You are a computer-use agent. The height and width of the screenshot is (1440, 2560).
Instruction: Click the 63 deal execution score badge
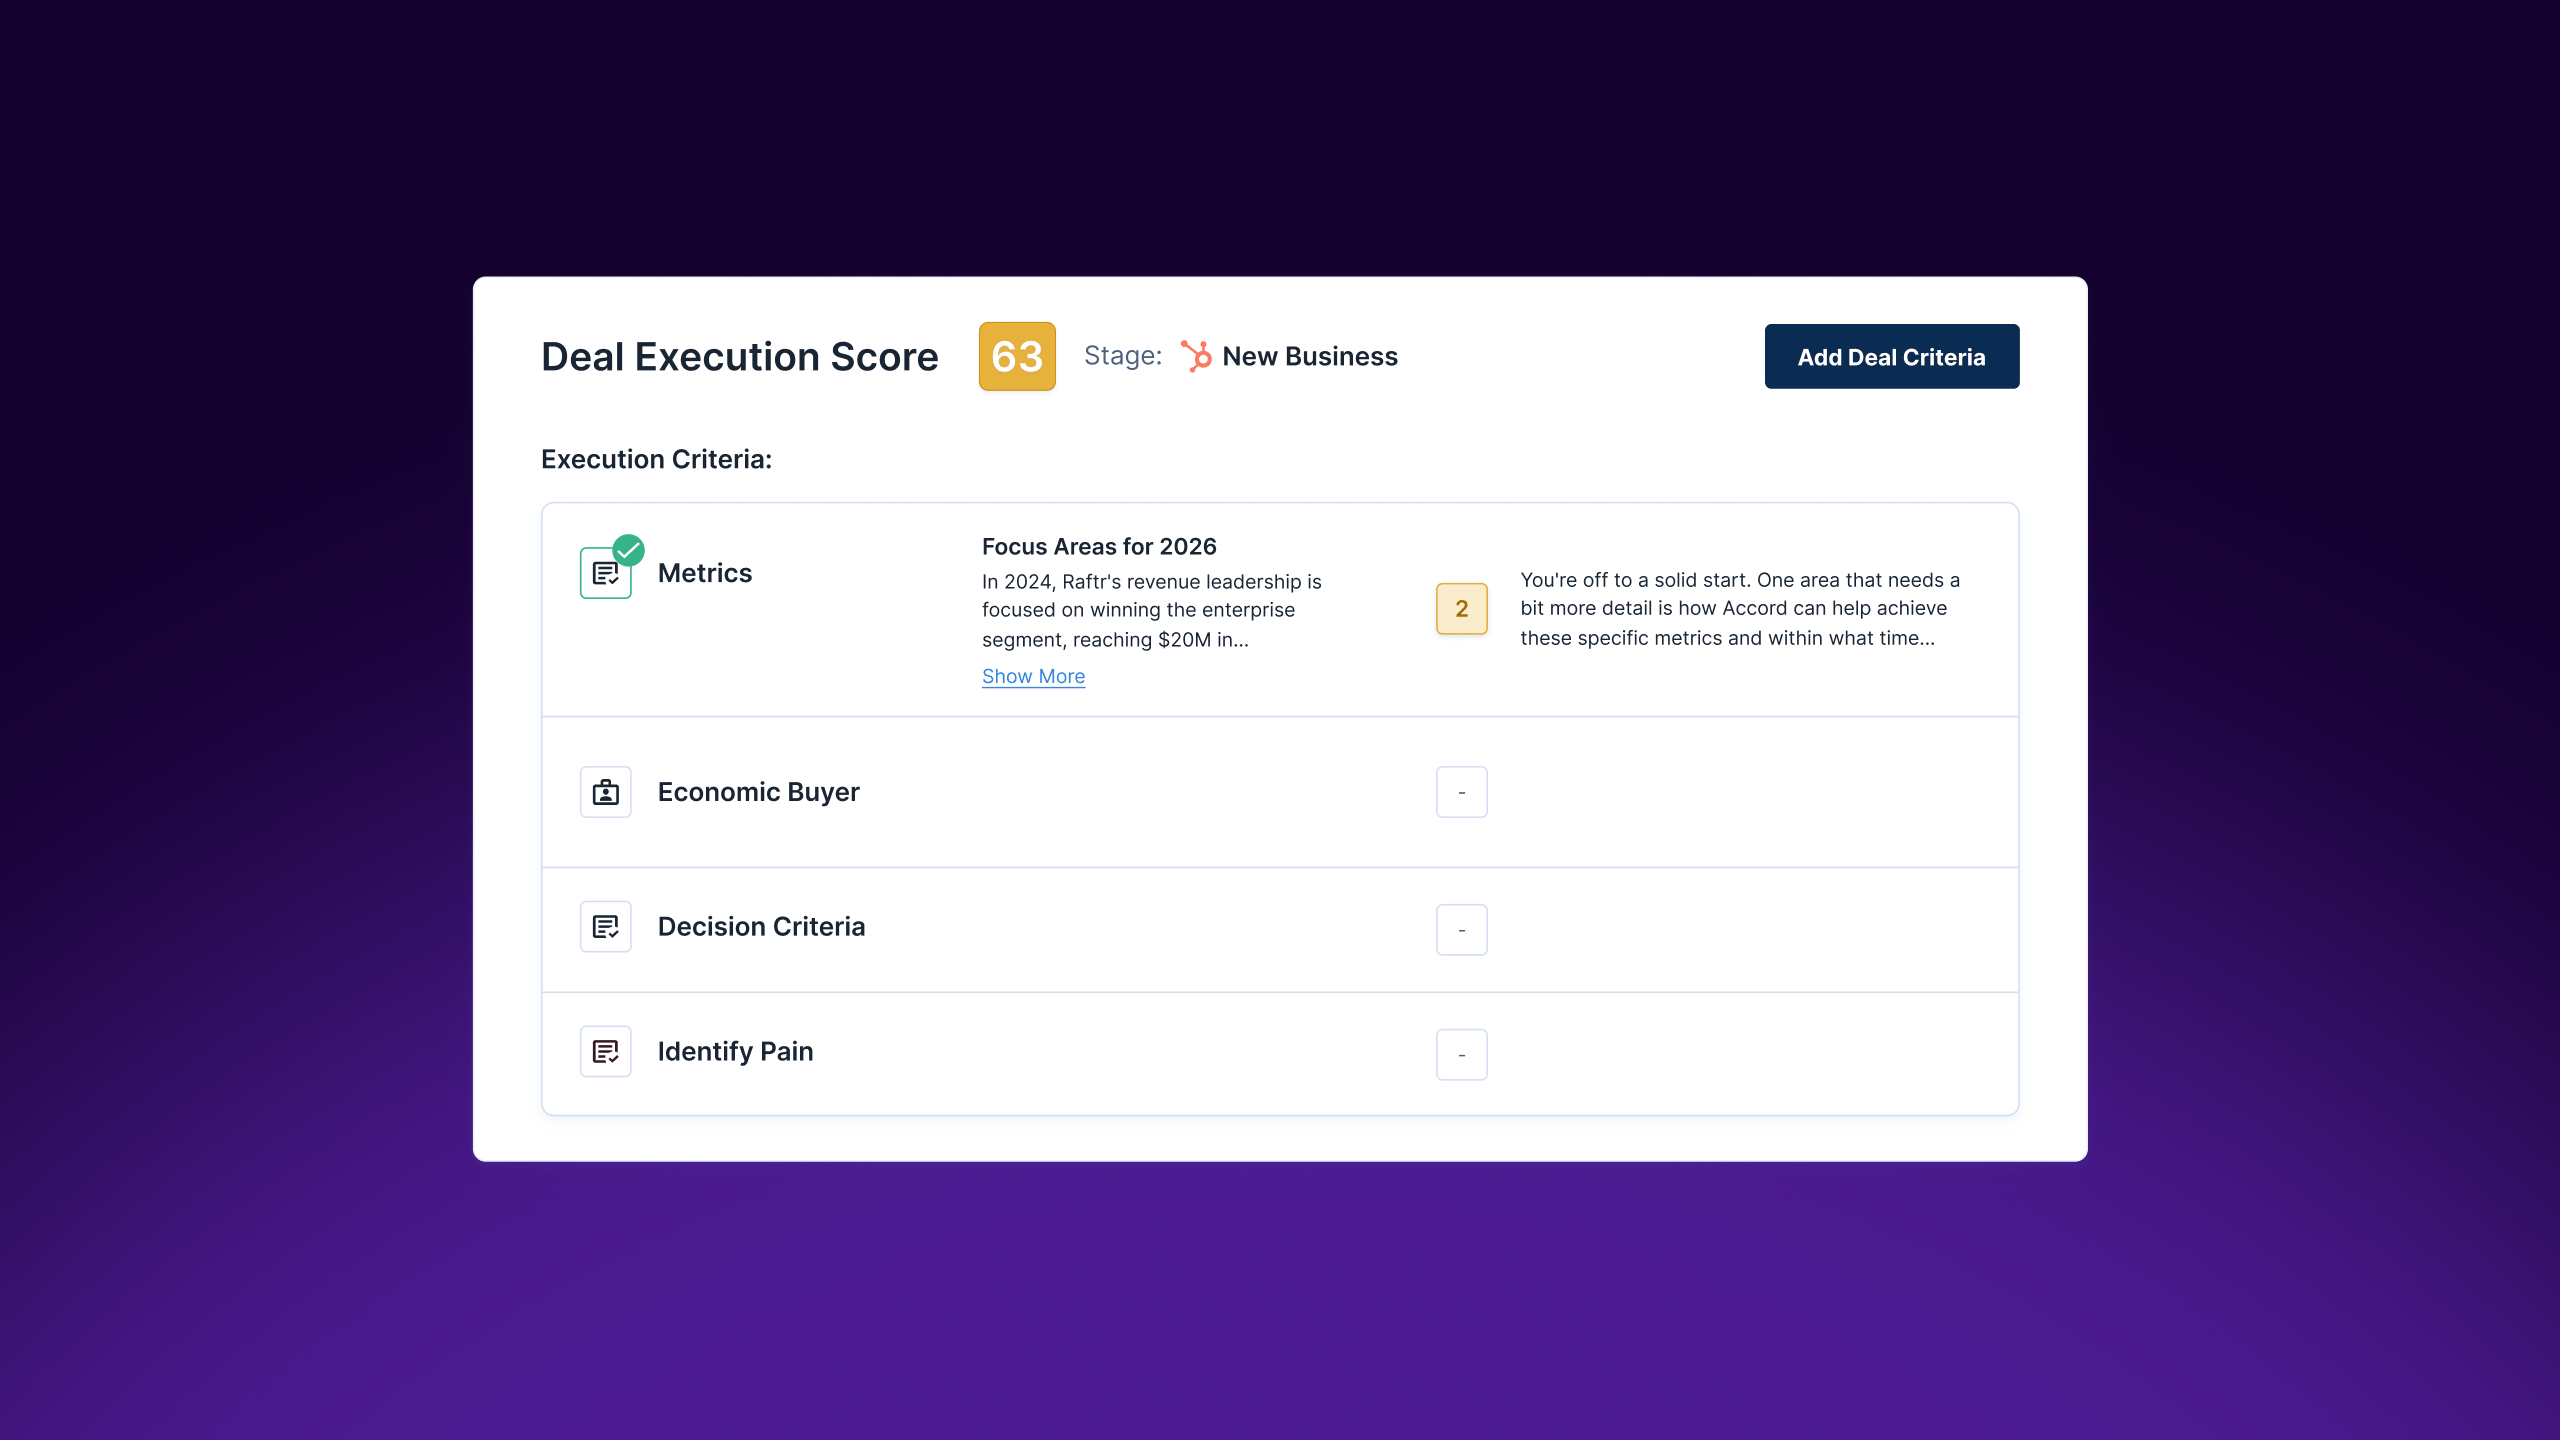1016,356
